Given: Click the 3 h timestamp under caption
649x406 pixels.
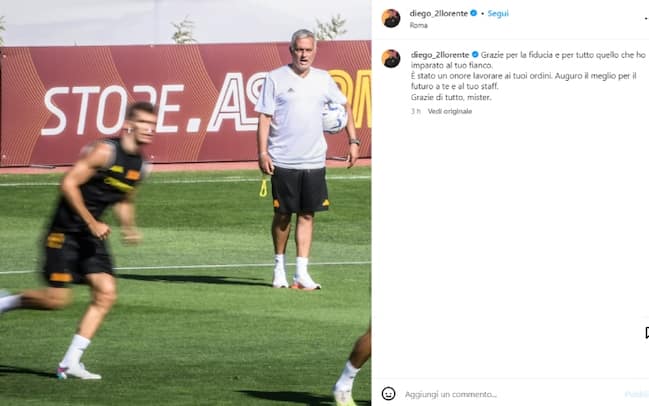Looking at the screenshot, I should click(x=416, y=111).
